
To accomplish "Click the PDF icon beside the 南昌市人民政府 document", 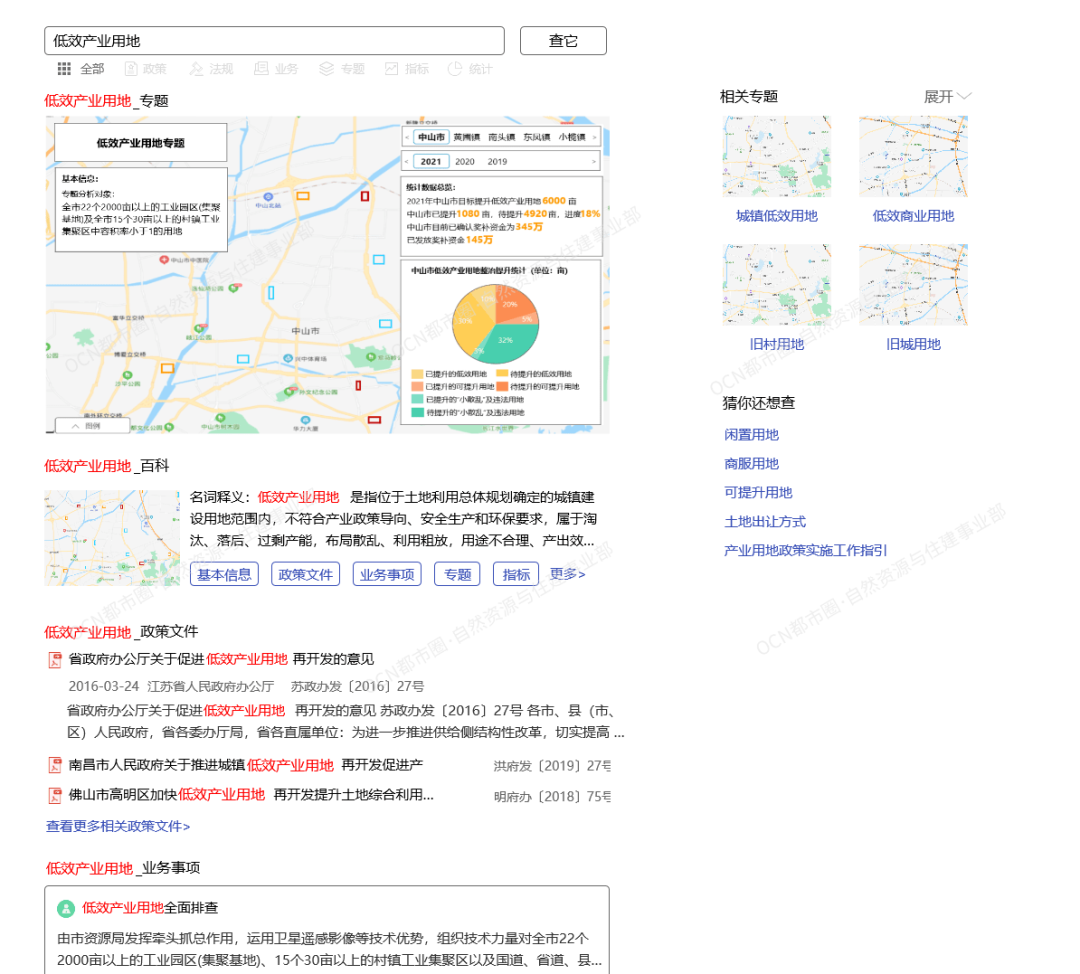I will (54, 765).
